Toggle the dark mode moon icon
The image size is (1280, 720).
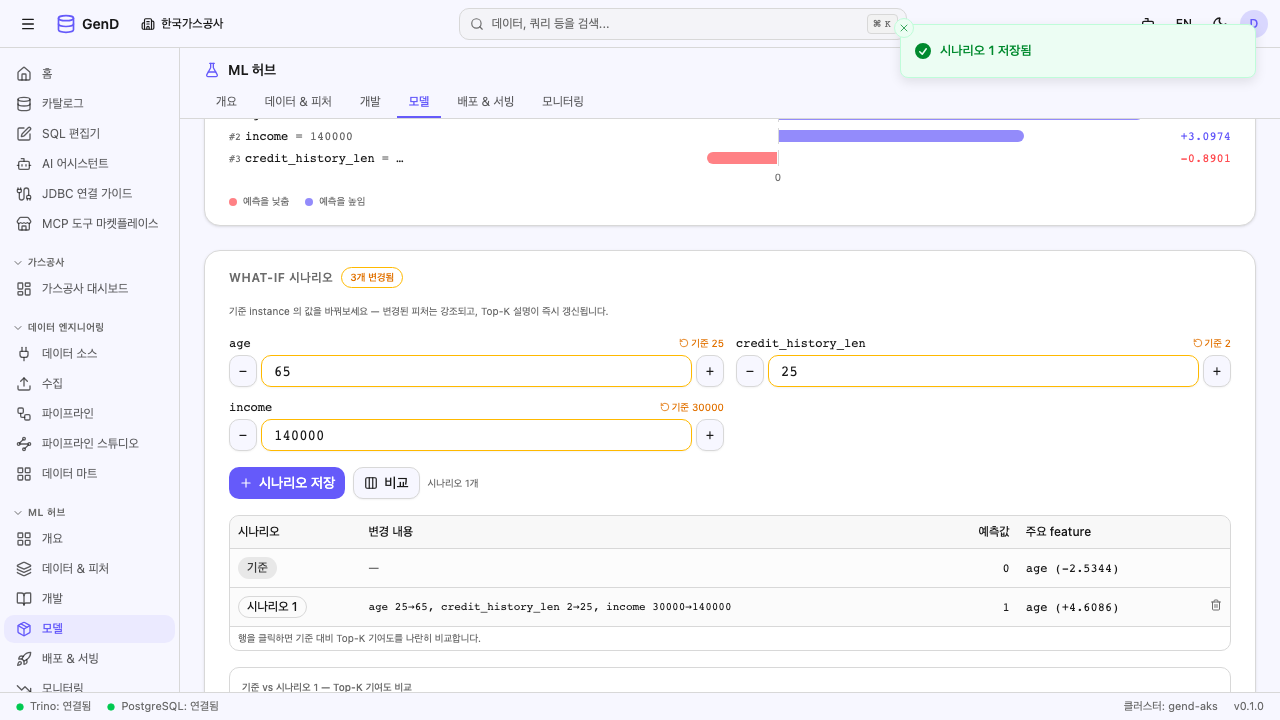tap(1219, 24)
